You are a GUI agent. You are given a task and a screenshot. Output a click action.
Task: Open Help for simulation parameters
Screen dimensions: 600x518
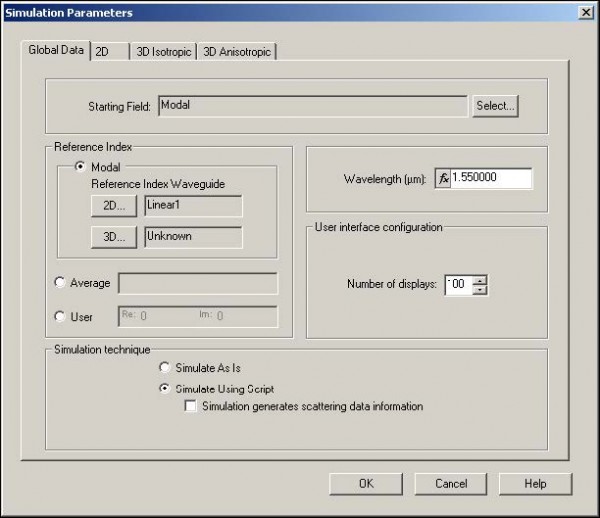[x=535, y=484]
